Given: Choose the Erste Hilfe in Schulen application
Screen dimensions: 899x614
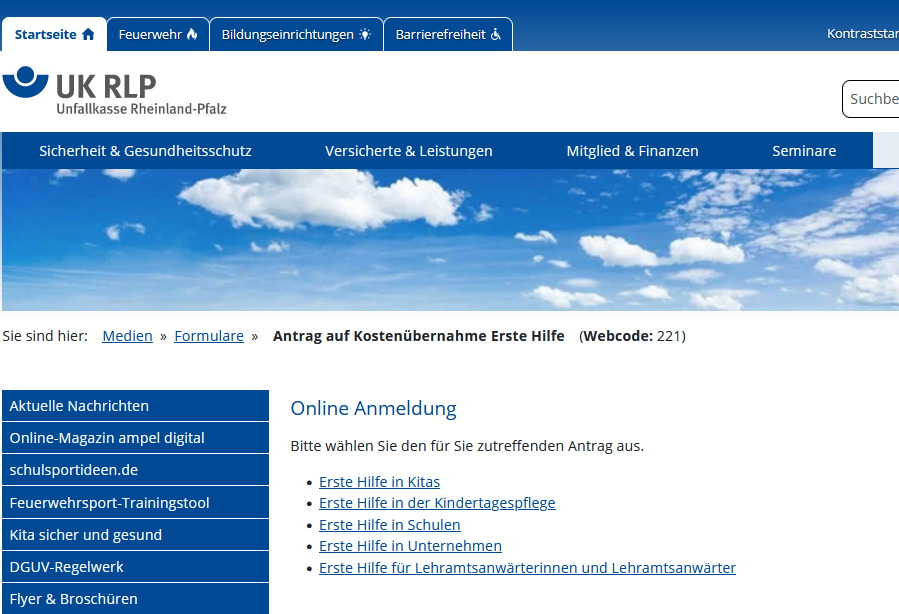Looking at the screenshot, I should [389, 525].
